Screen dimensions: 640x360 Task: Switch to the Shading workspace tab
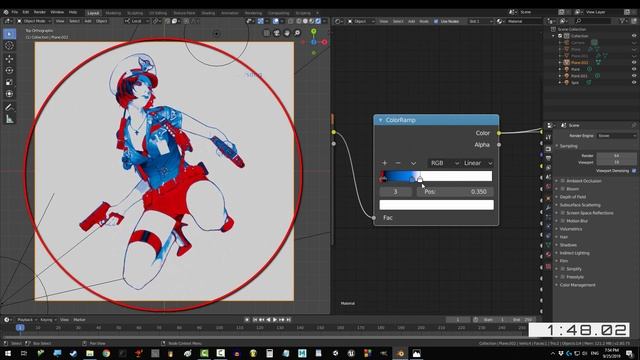pos(208,13)
